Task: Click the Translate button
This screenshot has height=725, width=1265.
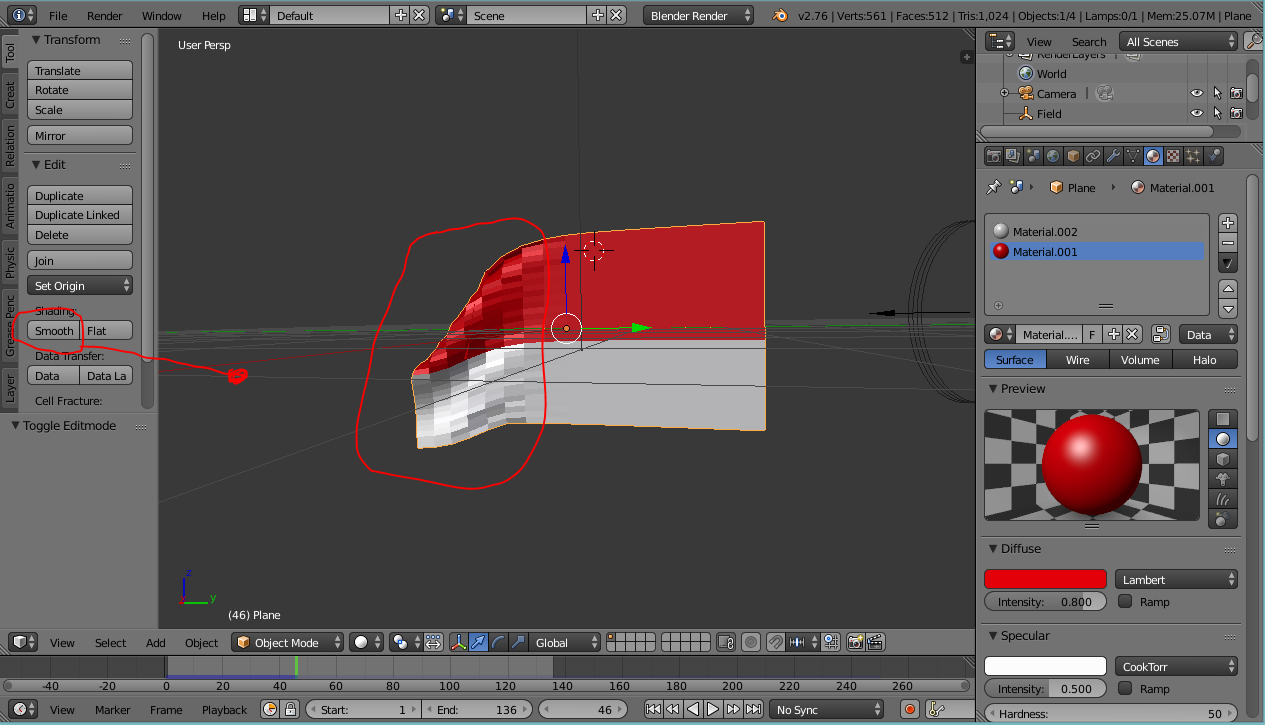Action: pyautogui.click(x=80, y=70)
